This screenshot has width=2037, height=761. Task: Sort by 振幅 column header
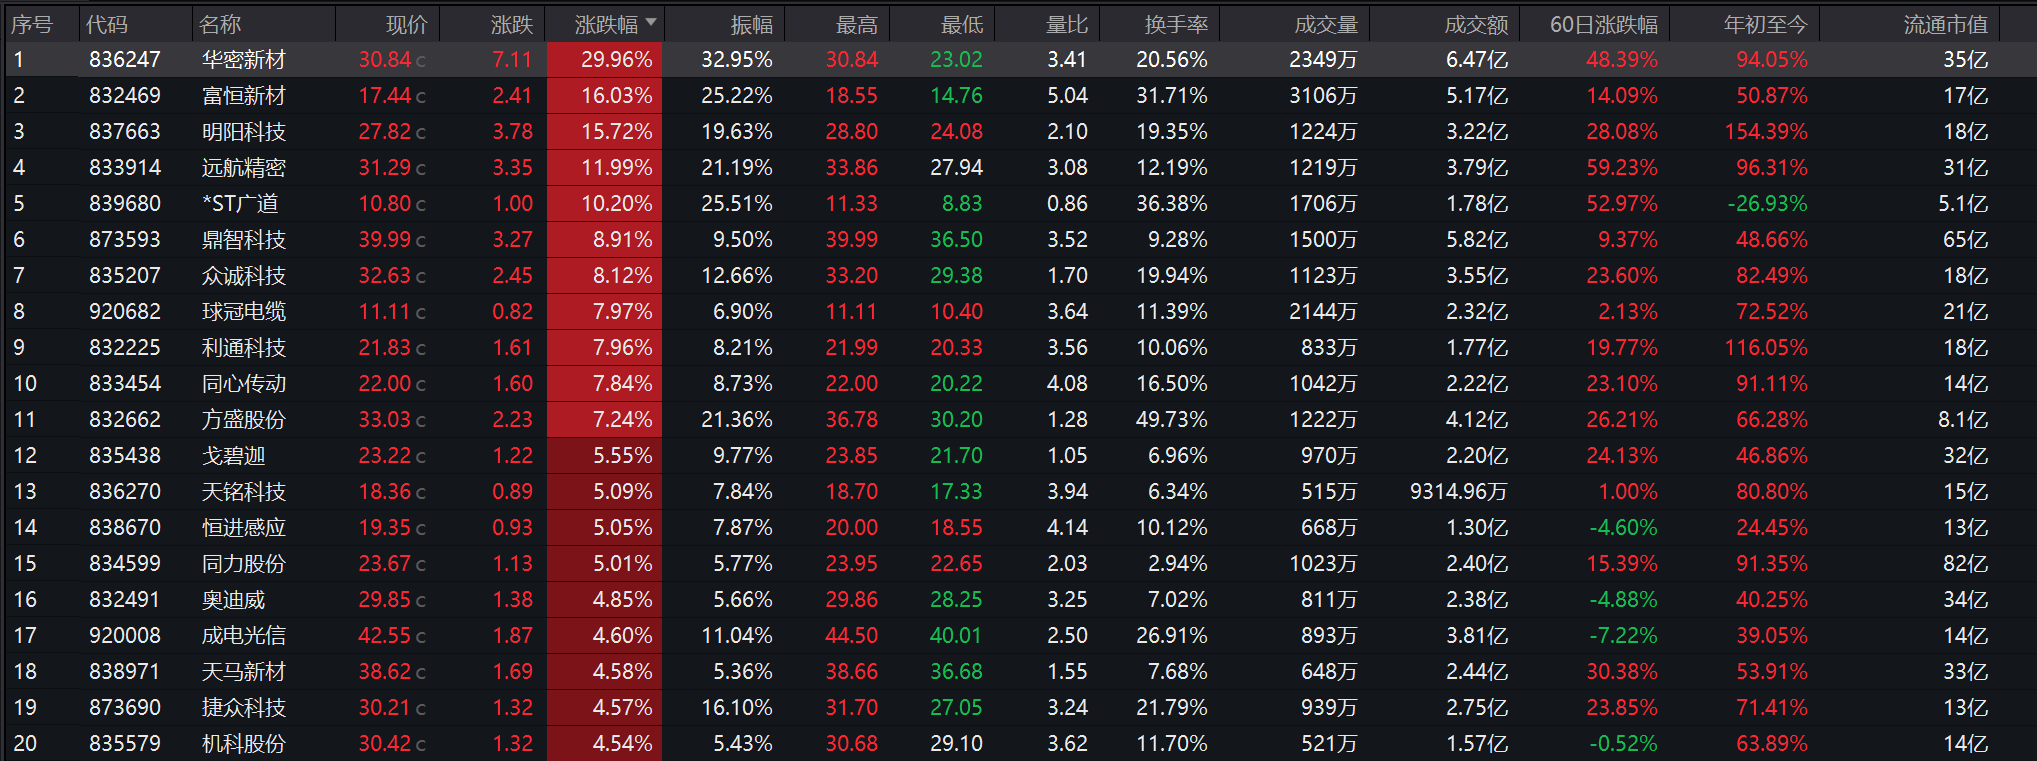click(x=751, y=24)
